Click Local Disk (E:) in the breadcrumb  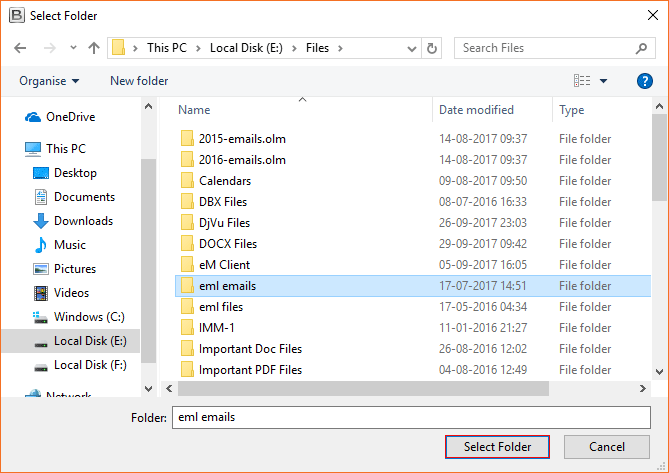point(246,48)
